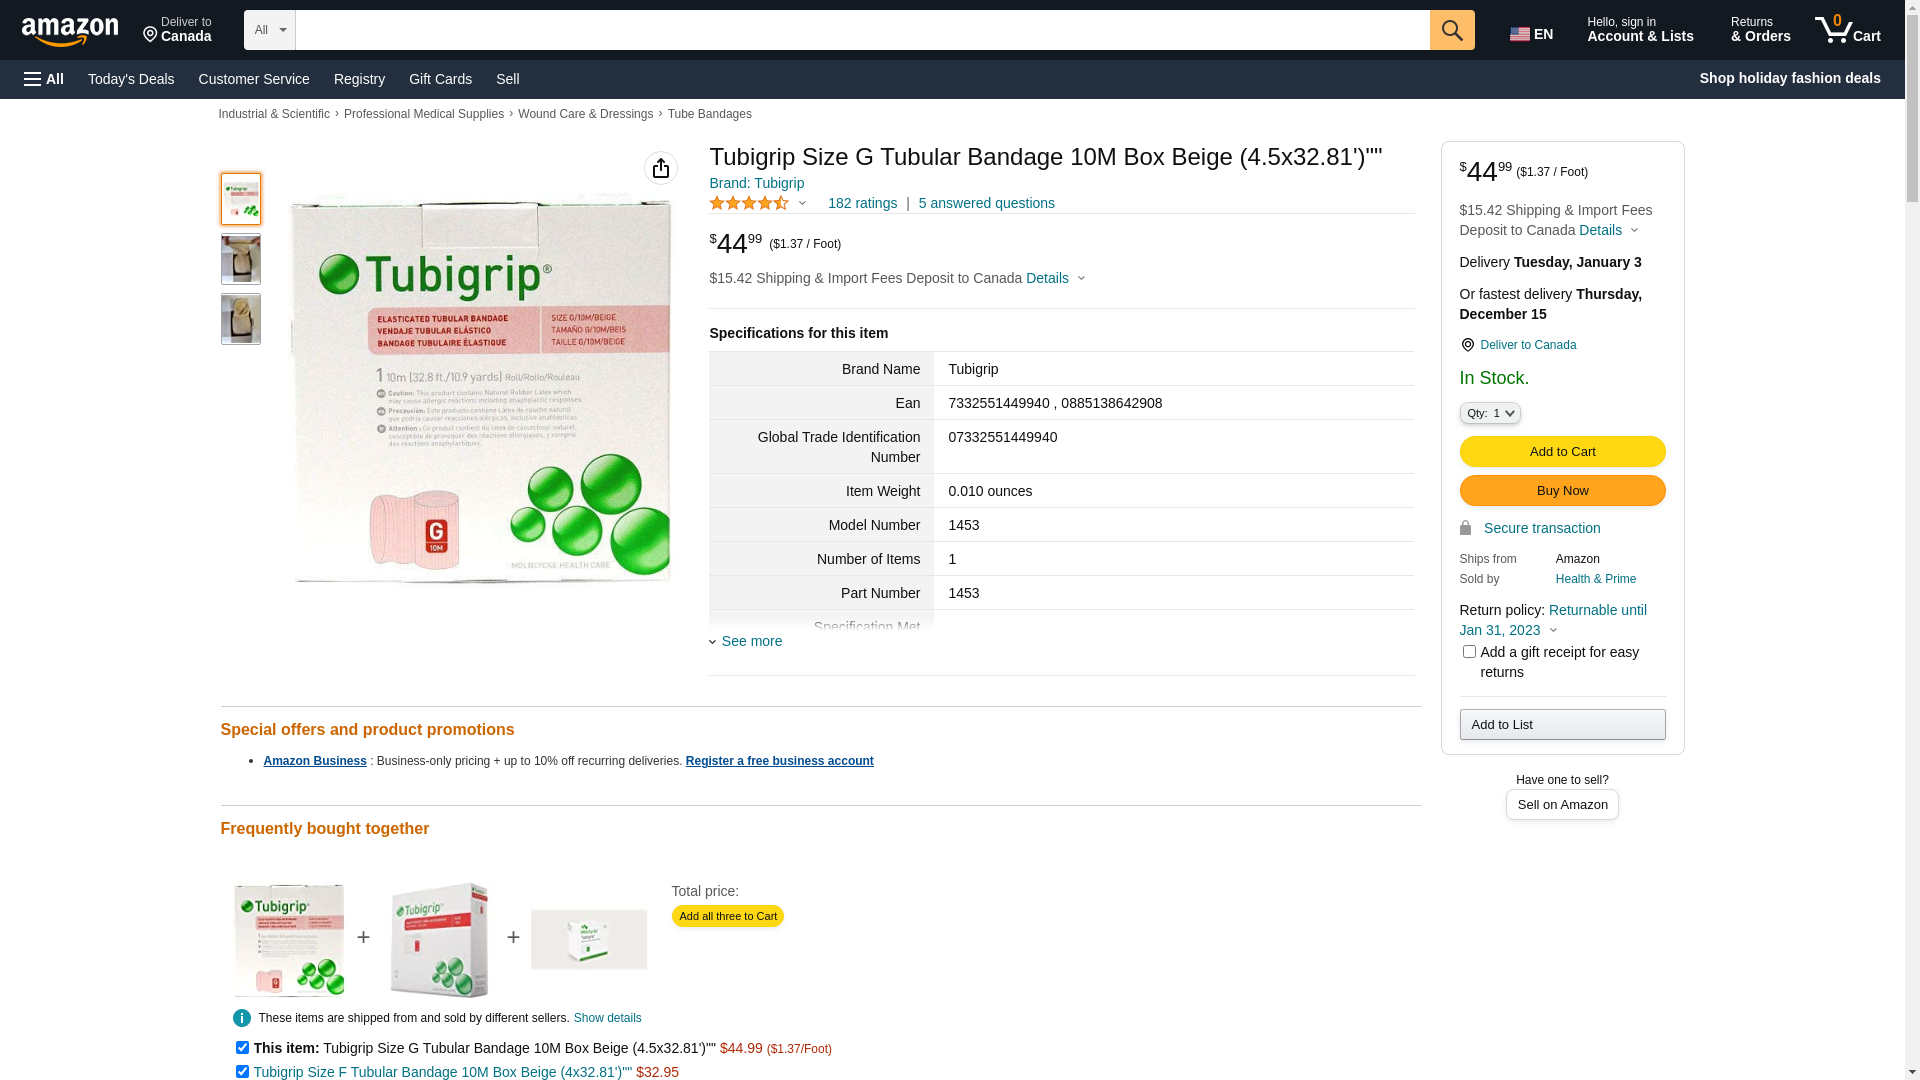Open the search category All dropdown
The image size is (1920, 1080).
(269, 30)
